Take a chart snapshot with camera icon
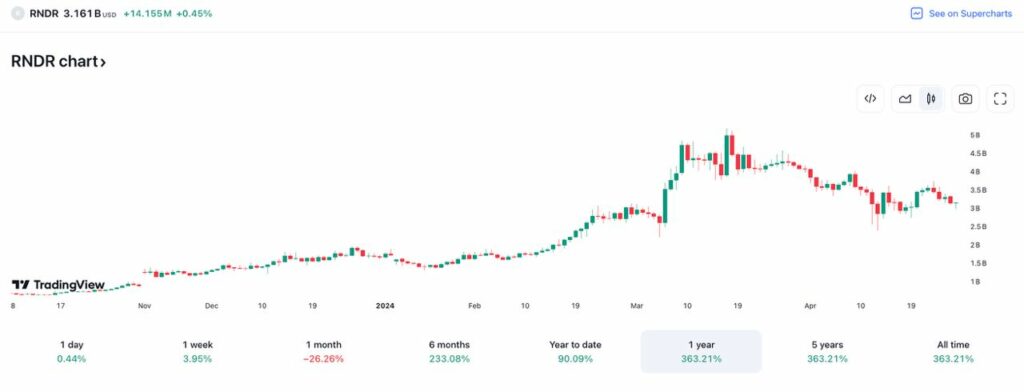This screenshot has height=392, width=1024. pos(965,99)
